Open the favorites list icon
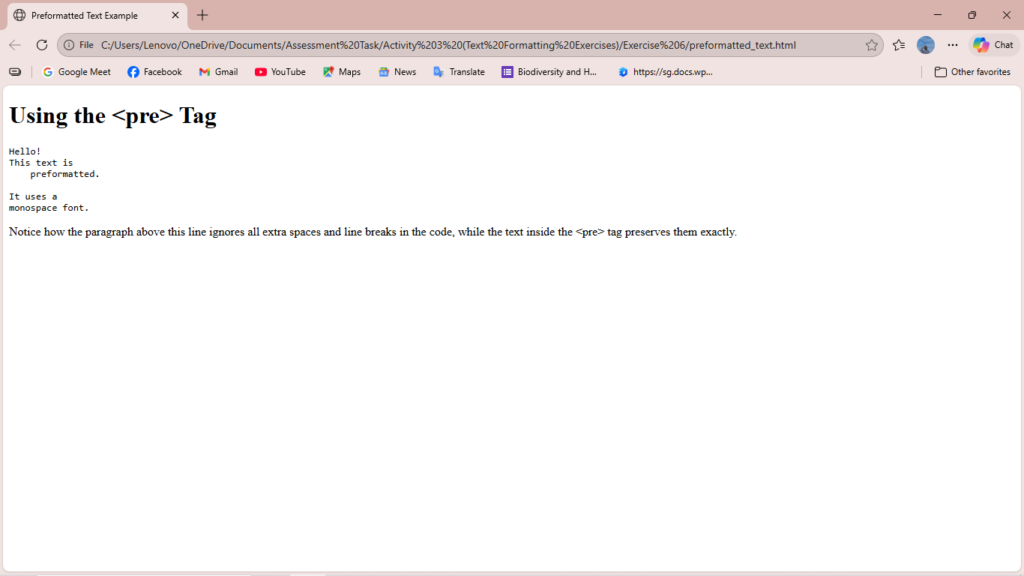 [898, 45]
